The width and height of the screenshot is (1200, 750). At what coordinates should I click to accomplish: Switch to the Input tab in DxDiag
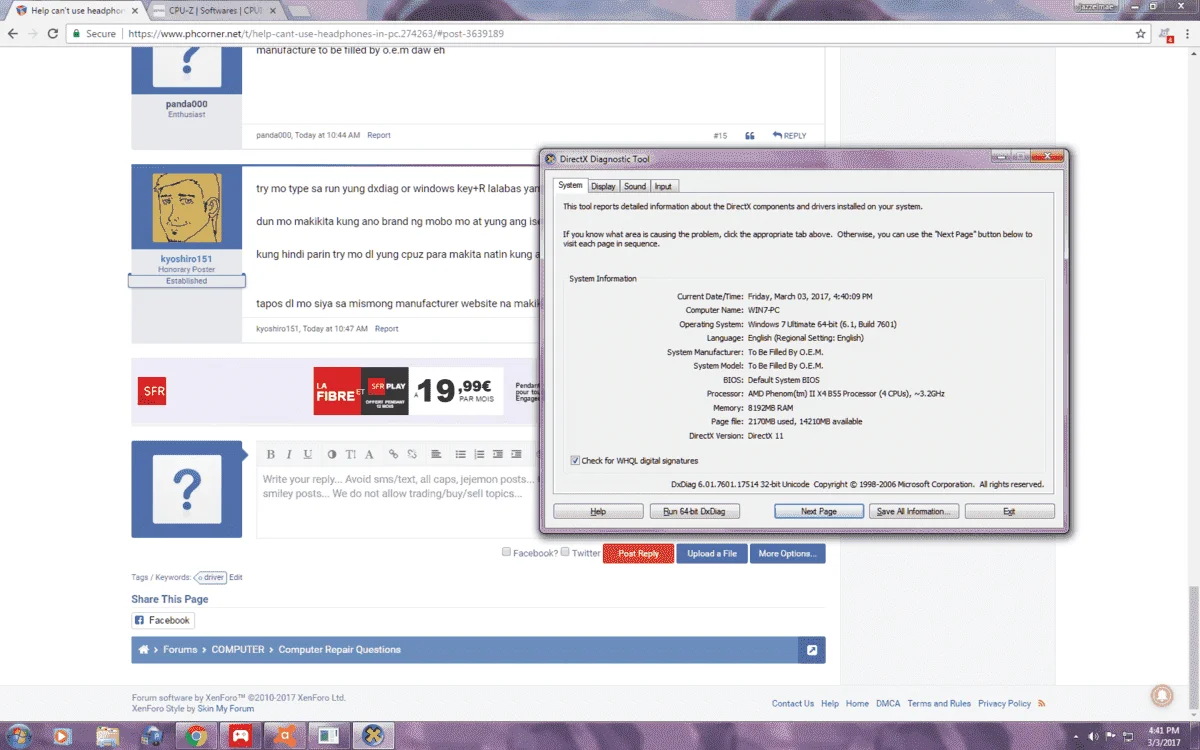click(663, 186)
